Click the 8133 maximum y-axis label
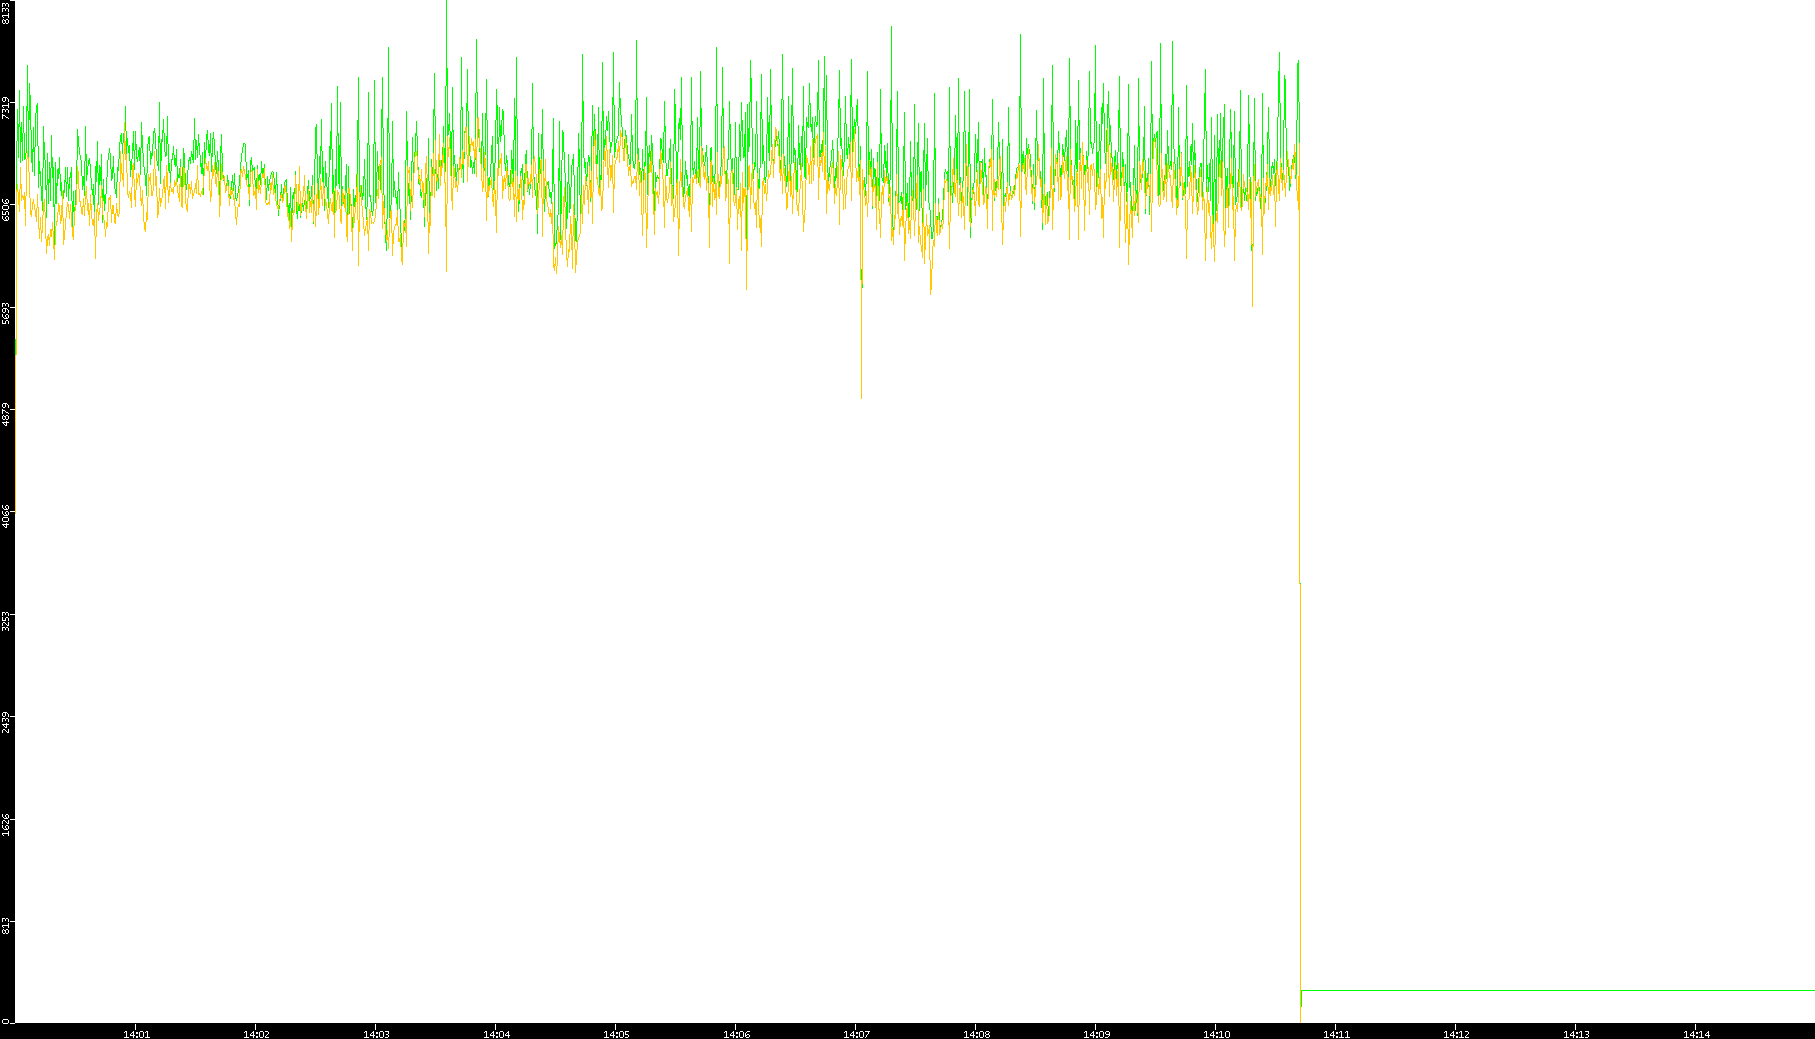Screen dimensions: 1815x1039 [6, 12]
